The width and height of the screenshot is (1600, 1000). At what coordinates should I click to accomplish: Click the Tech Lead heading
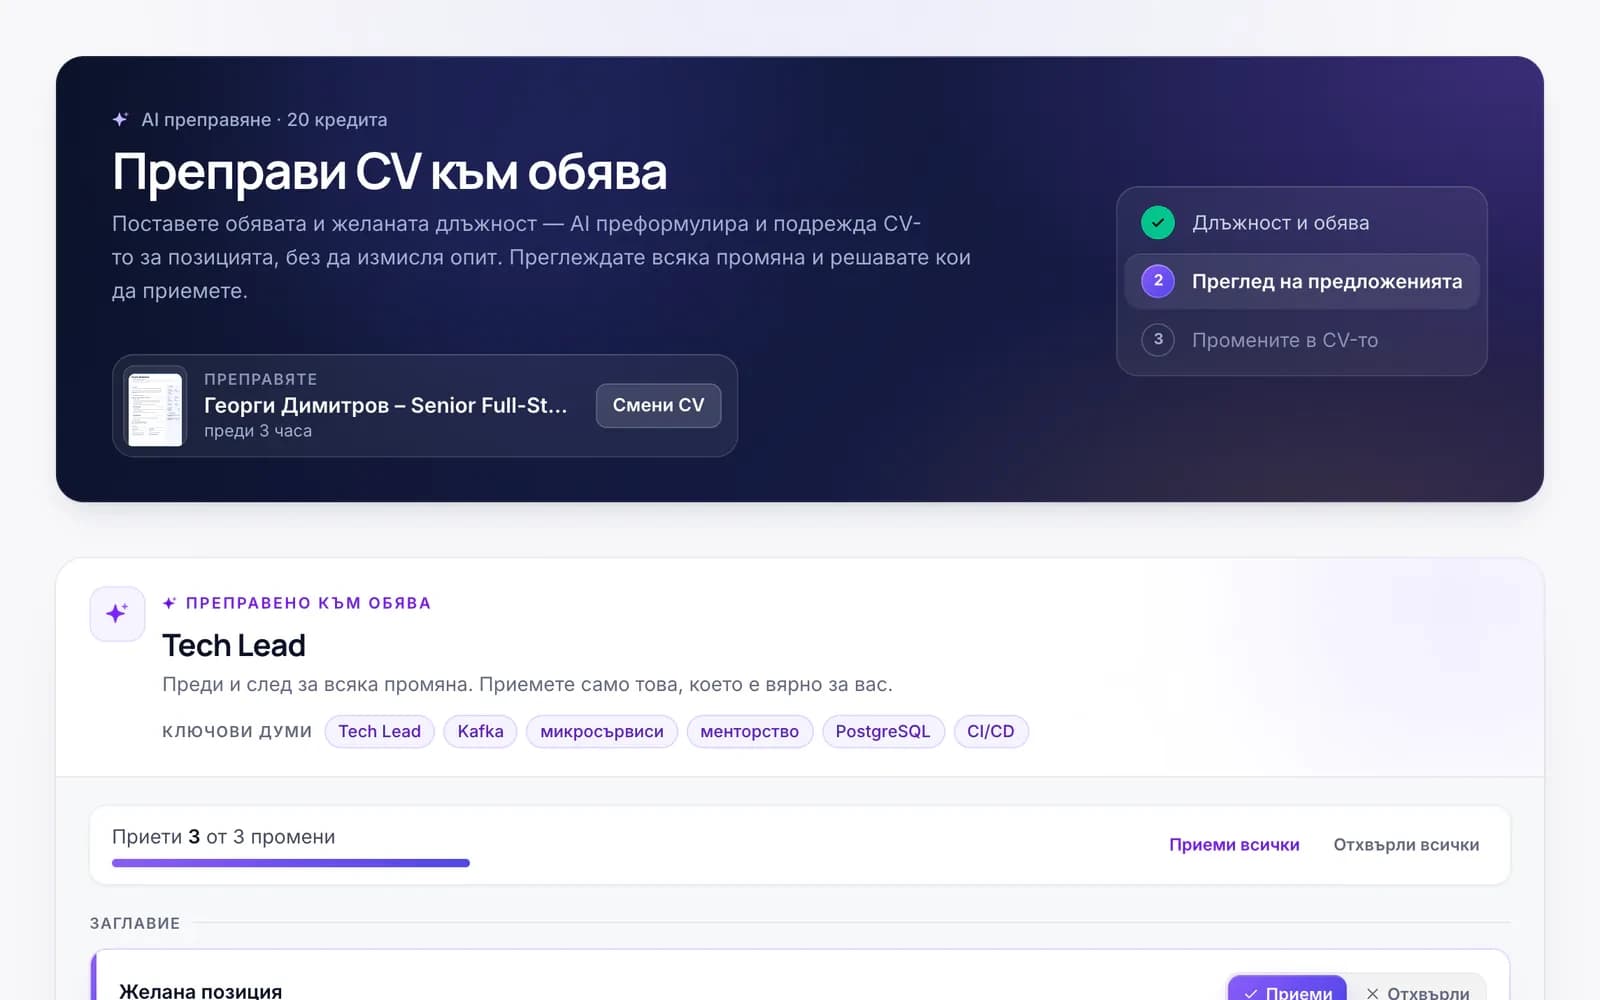pos(234,645)
